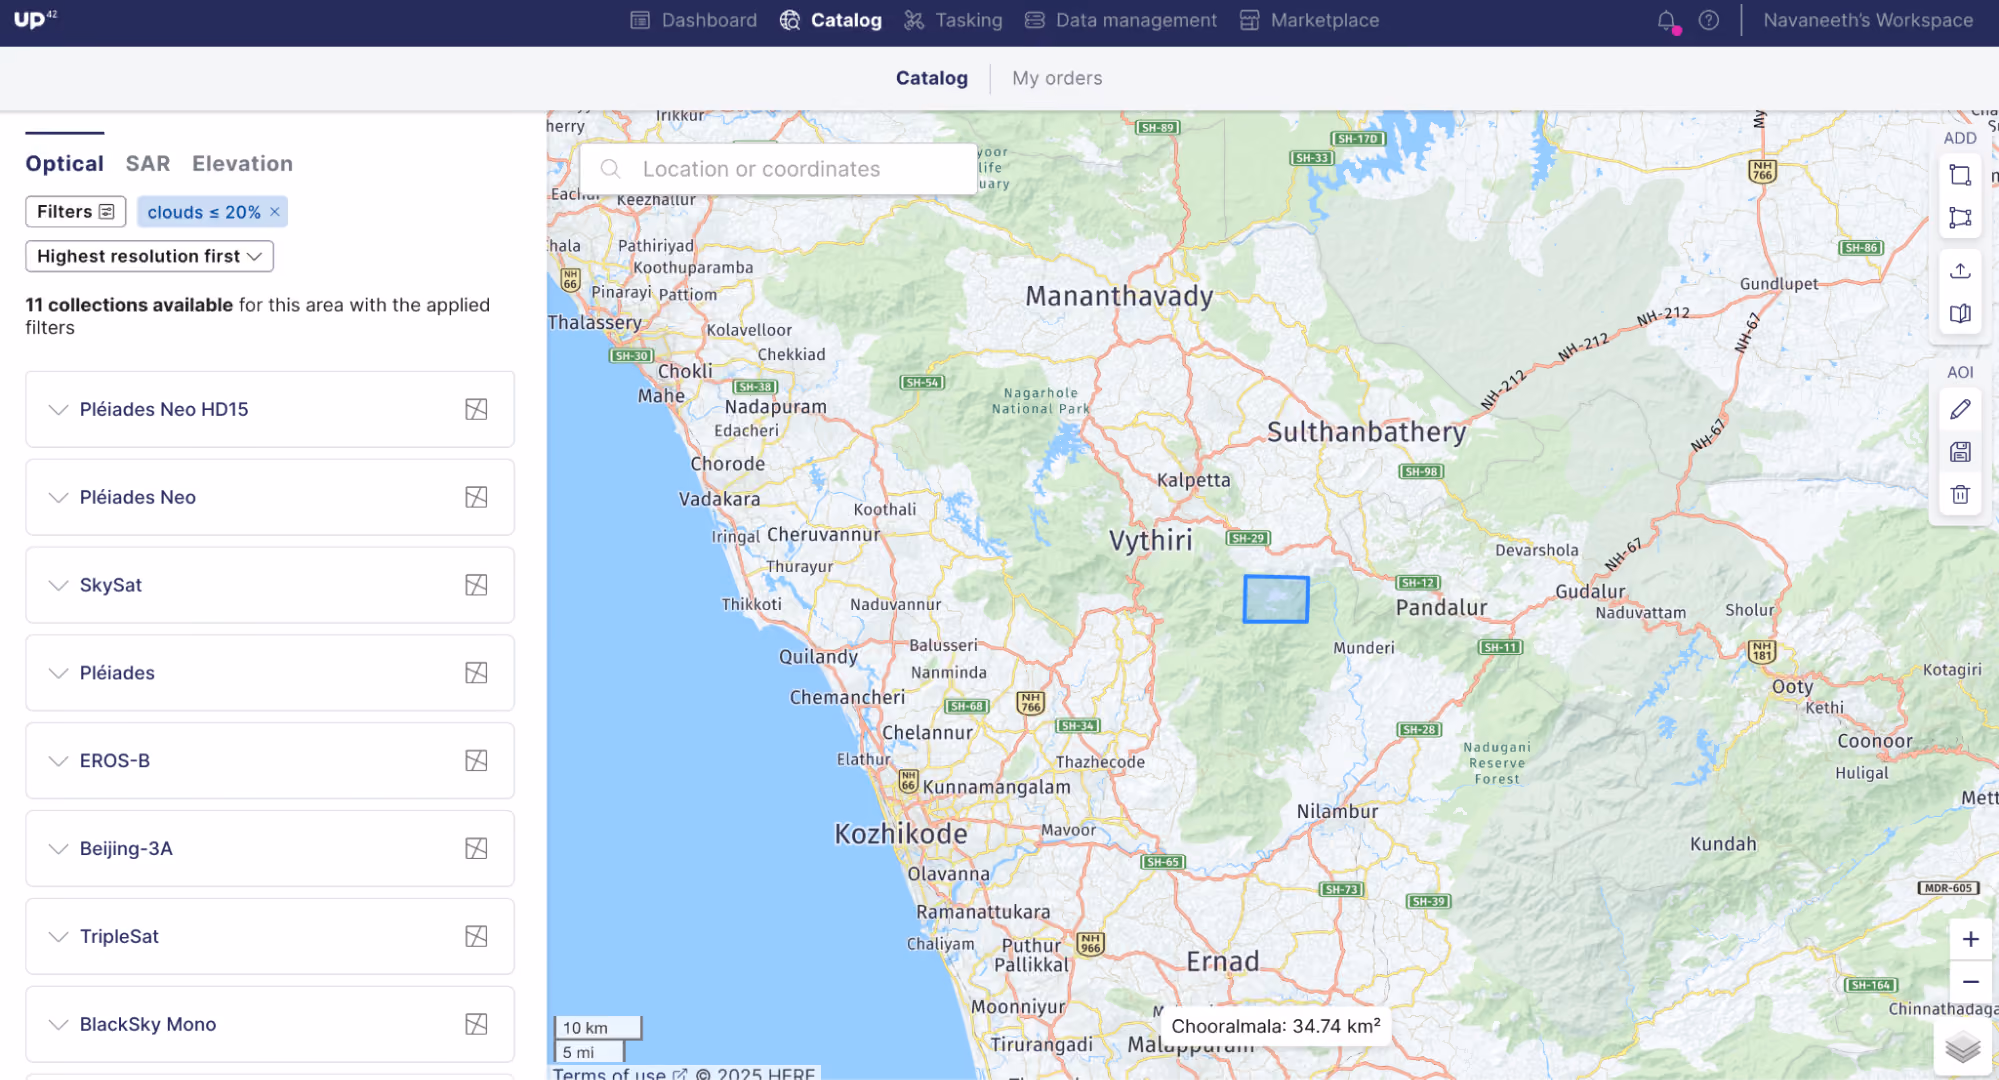Open the Filters panel

point(76,211)
